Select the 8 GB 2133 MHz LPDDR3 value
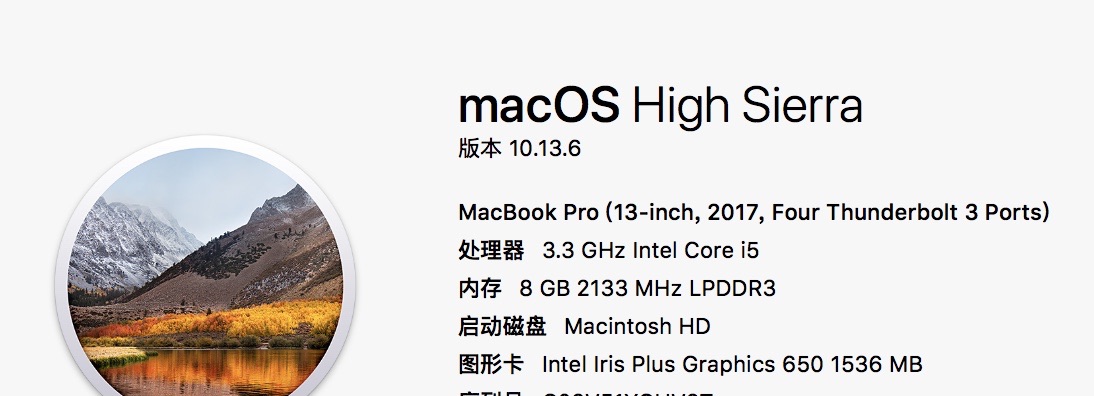The height and width of the screenshot is (396, 1094). click(x=647, y=288)
